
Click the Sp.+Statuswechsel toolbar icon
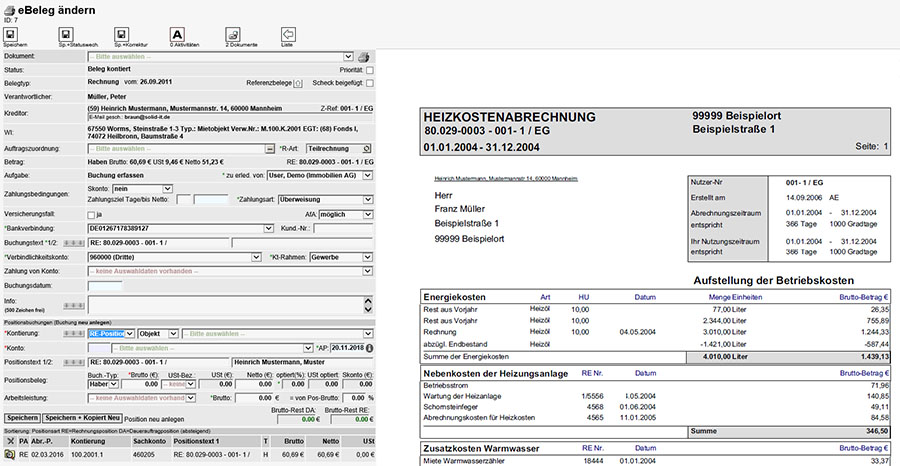tap(67, 34)
